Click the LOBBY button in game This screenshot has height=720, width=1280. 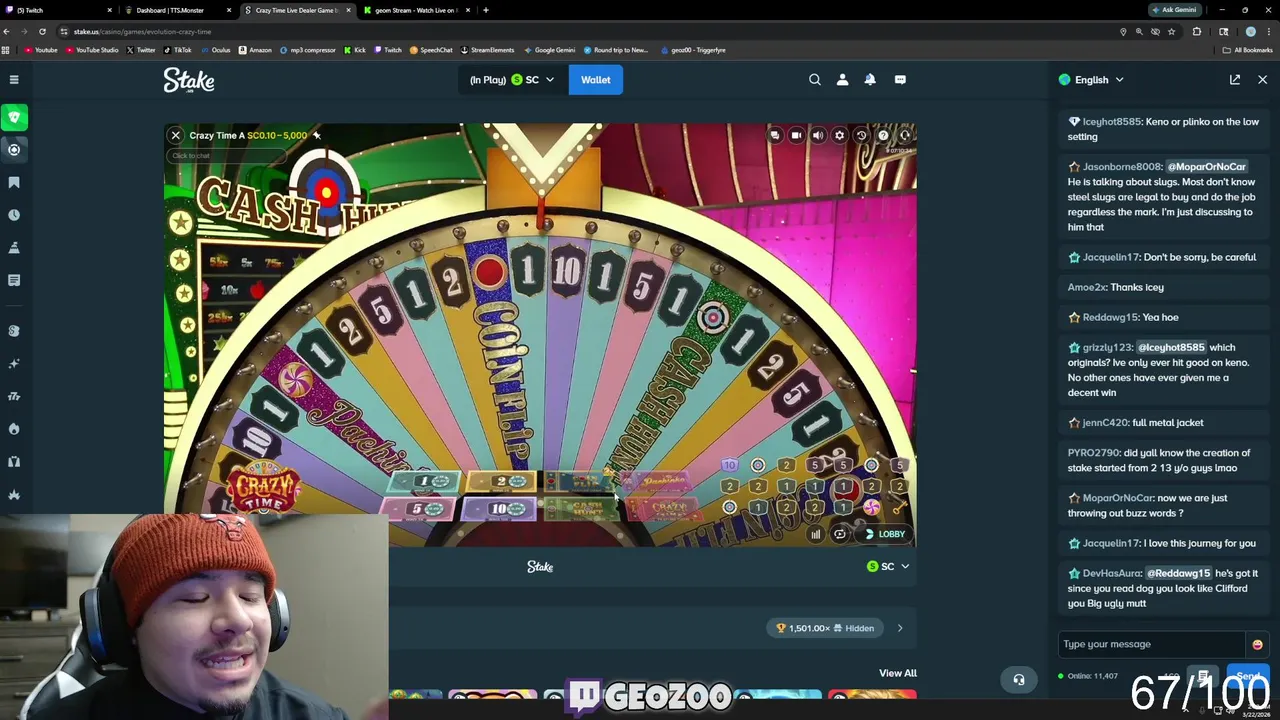pos(885,534)
